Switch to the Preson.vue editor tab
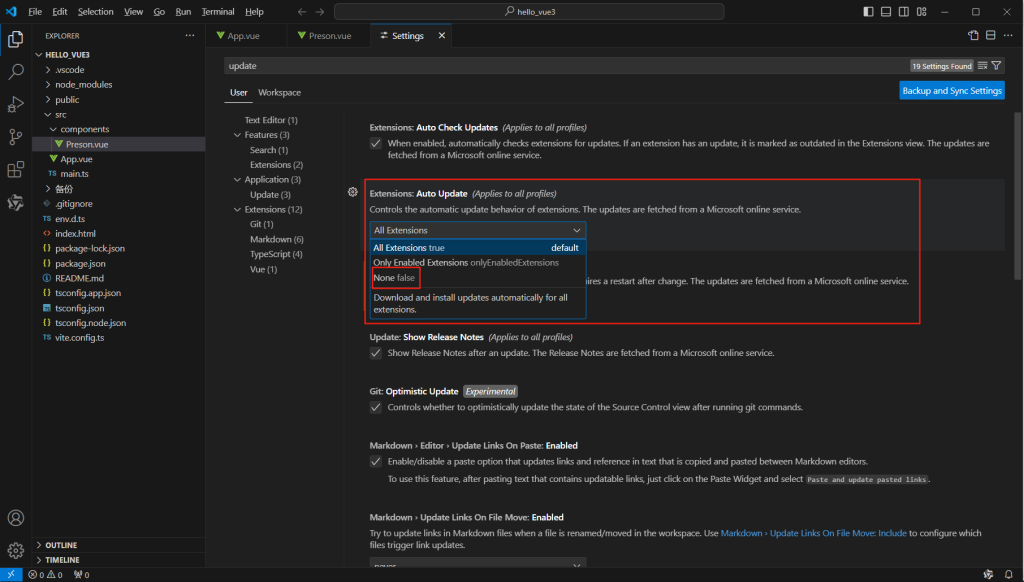Viewport: 1024px width, 582px height. click(328, 35)
